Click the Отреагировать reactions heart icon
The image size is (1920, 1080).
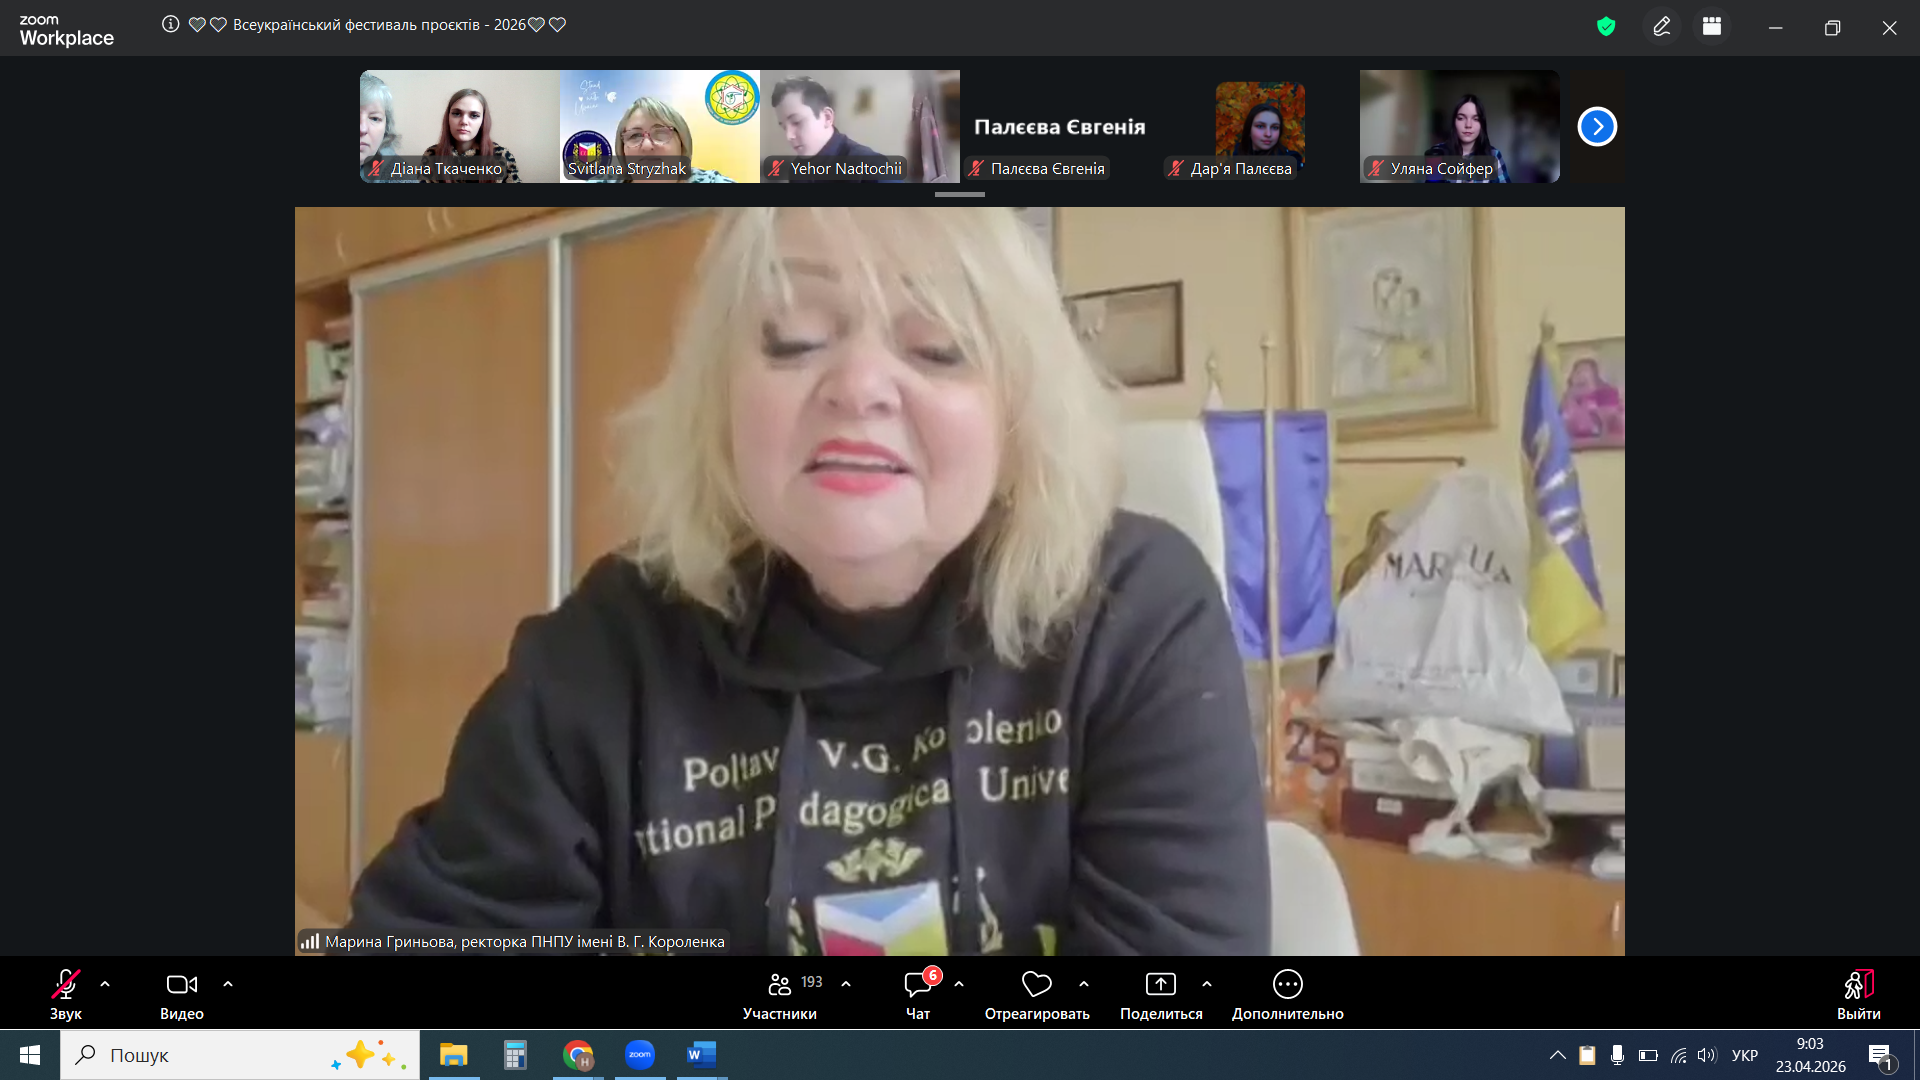1036,985
